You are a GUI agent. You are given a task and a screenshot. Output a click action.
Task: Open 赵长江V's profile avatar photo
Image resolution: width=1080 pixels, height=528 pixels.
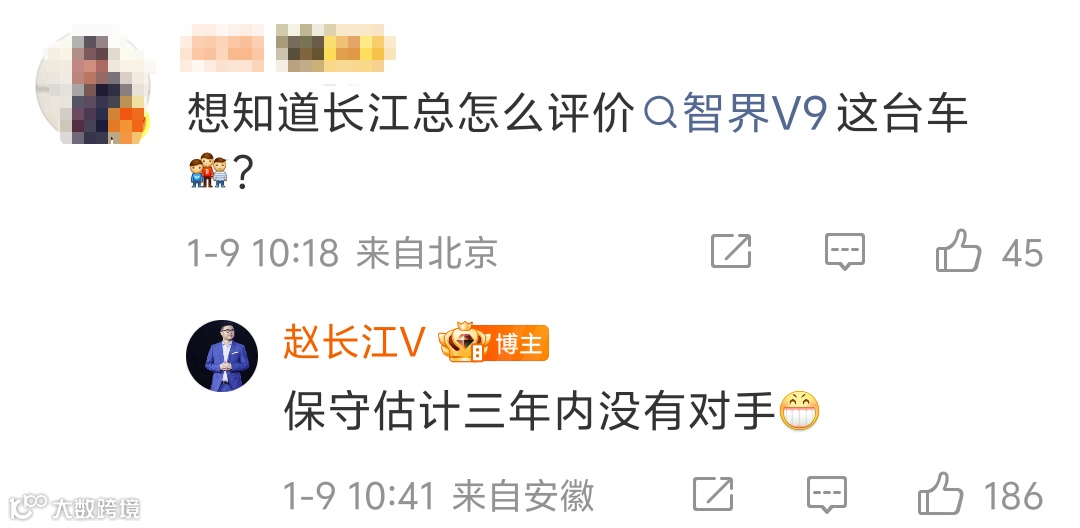tap(222, 356)
